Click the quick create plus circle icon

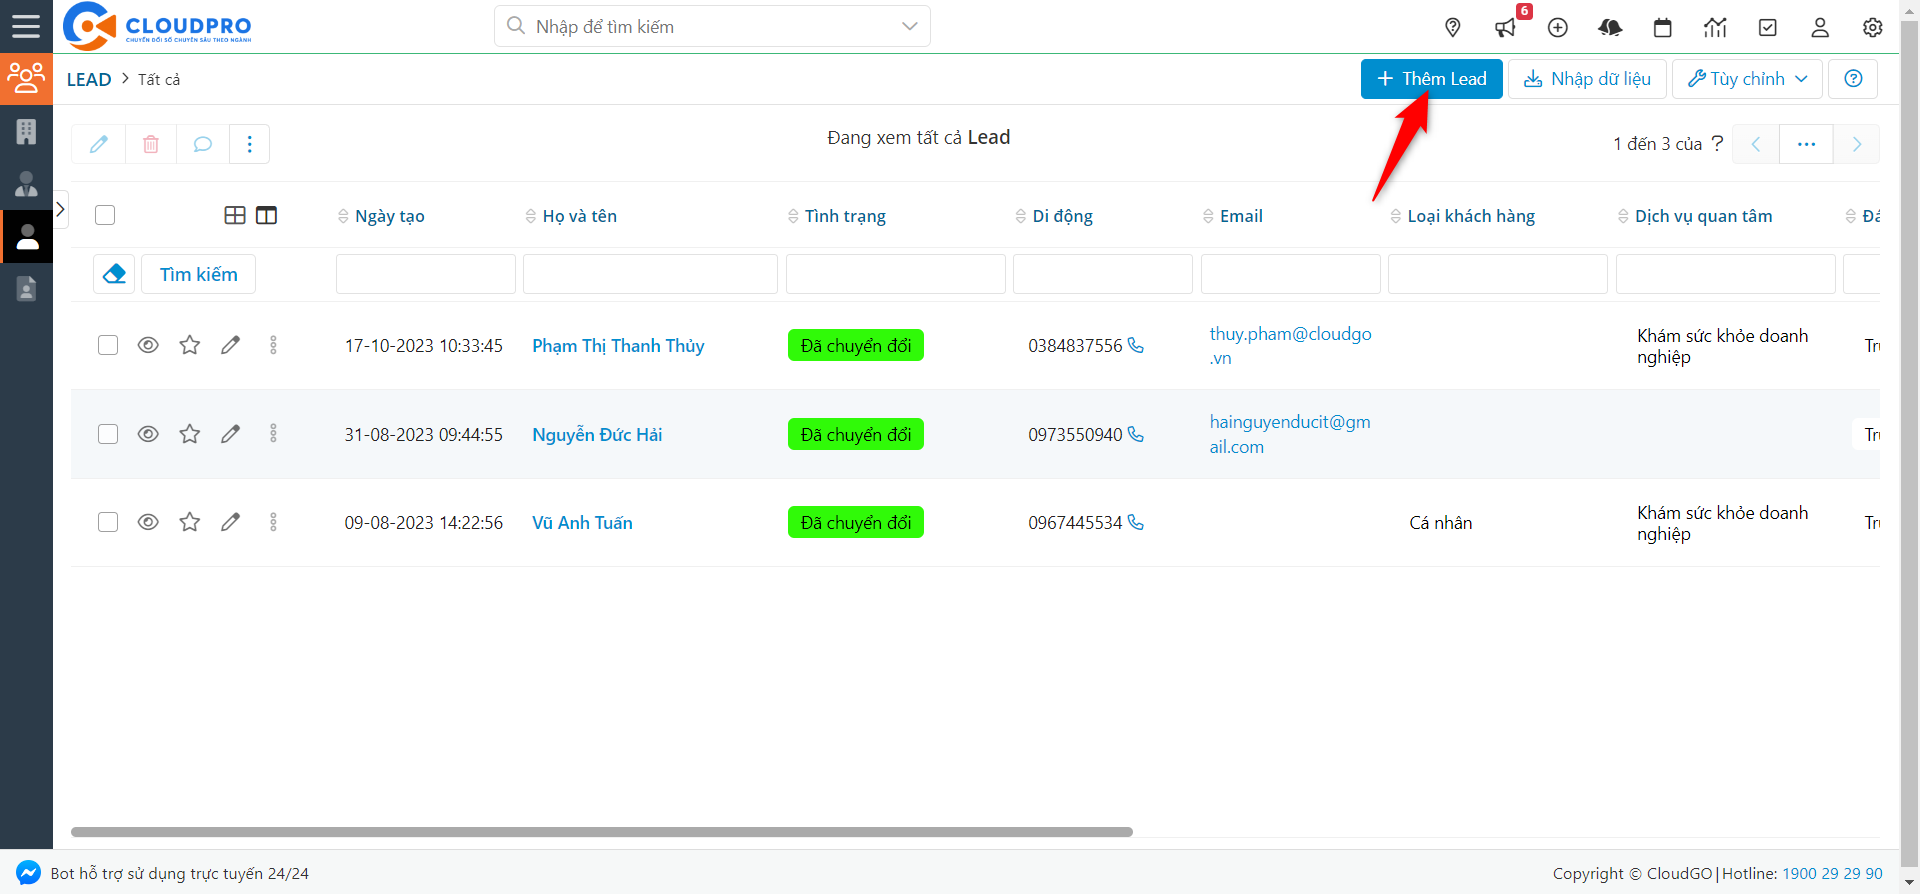pyautogui.click(x=1558, y=28)
